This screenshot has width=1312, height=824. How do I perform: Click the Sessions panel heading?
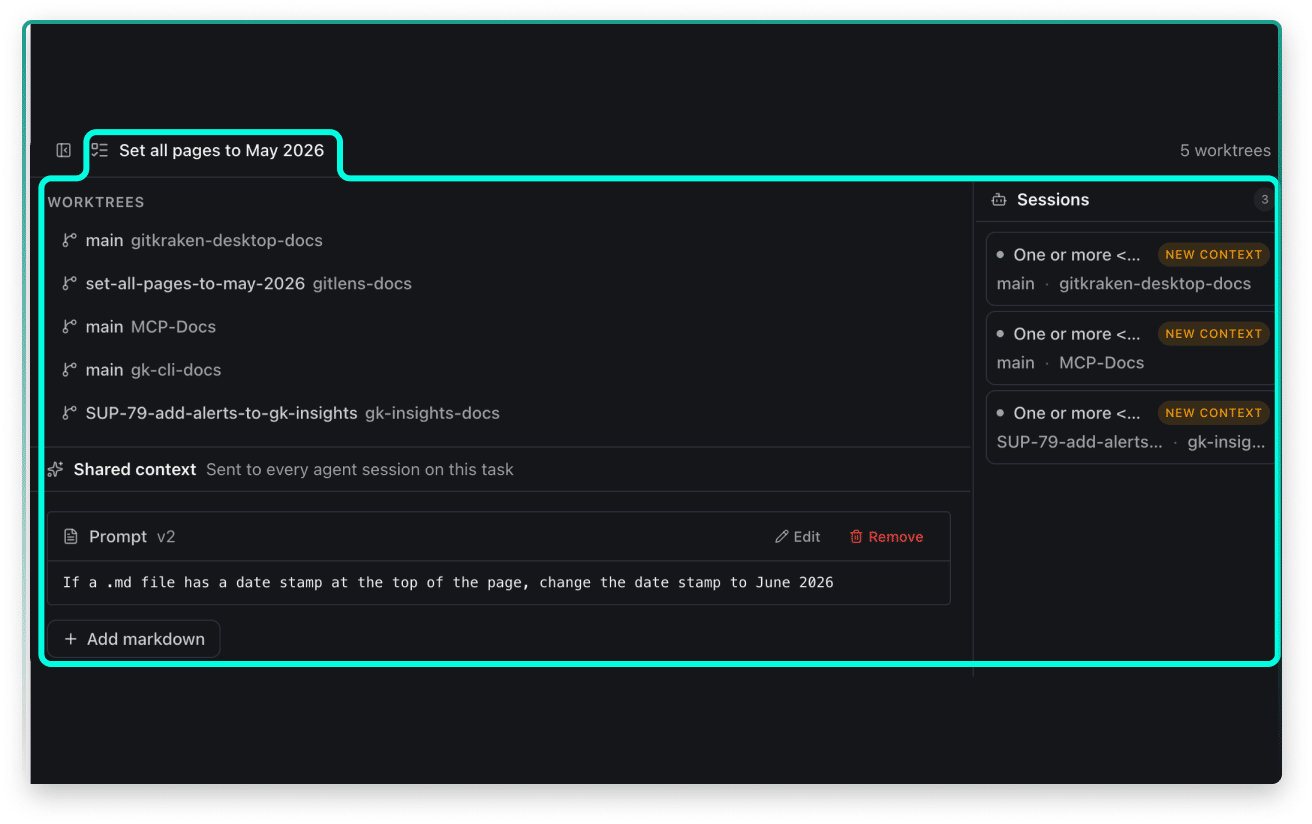pos(1053,200)
